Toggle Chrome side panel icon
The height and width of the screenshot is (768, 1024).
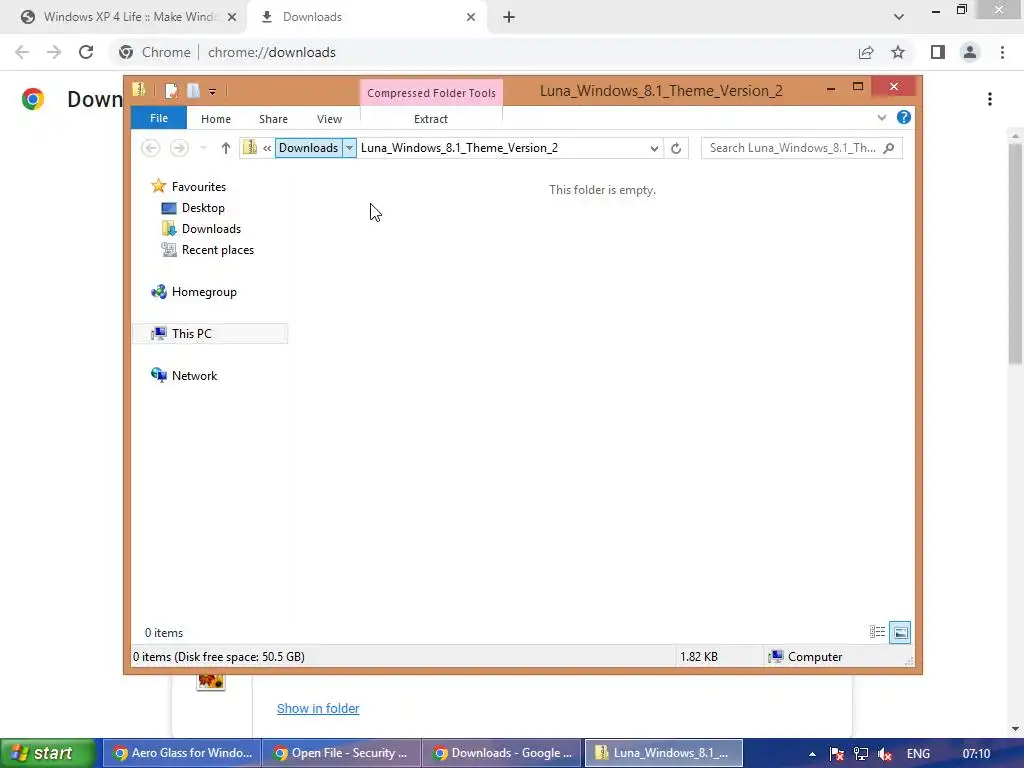pos(938,52)
